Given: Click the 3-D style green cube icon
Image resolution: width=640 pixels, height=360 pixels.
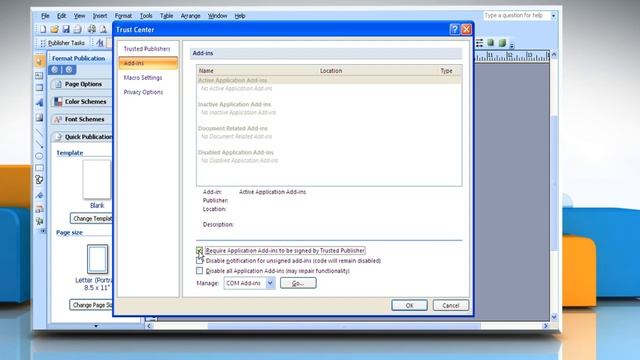Looking at the screenshot, I should tap(502, 42).
